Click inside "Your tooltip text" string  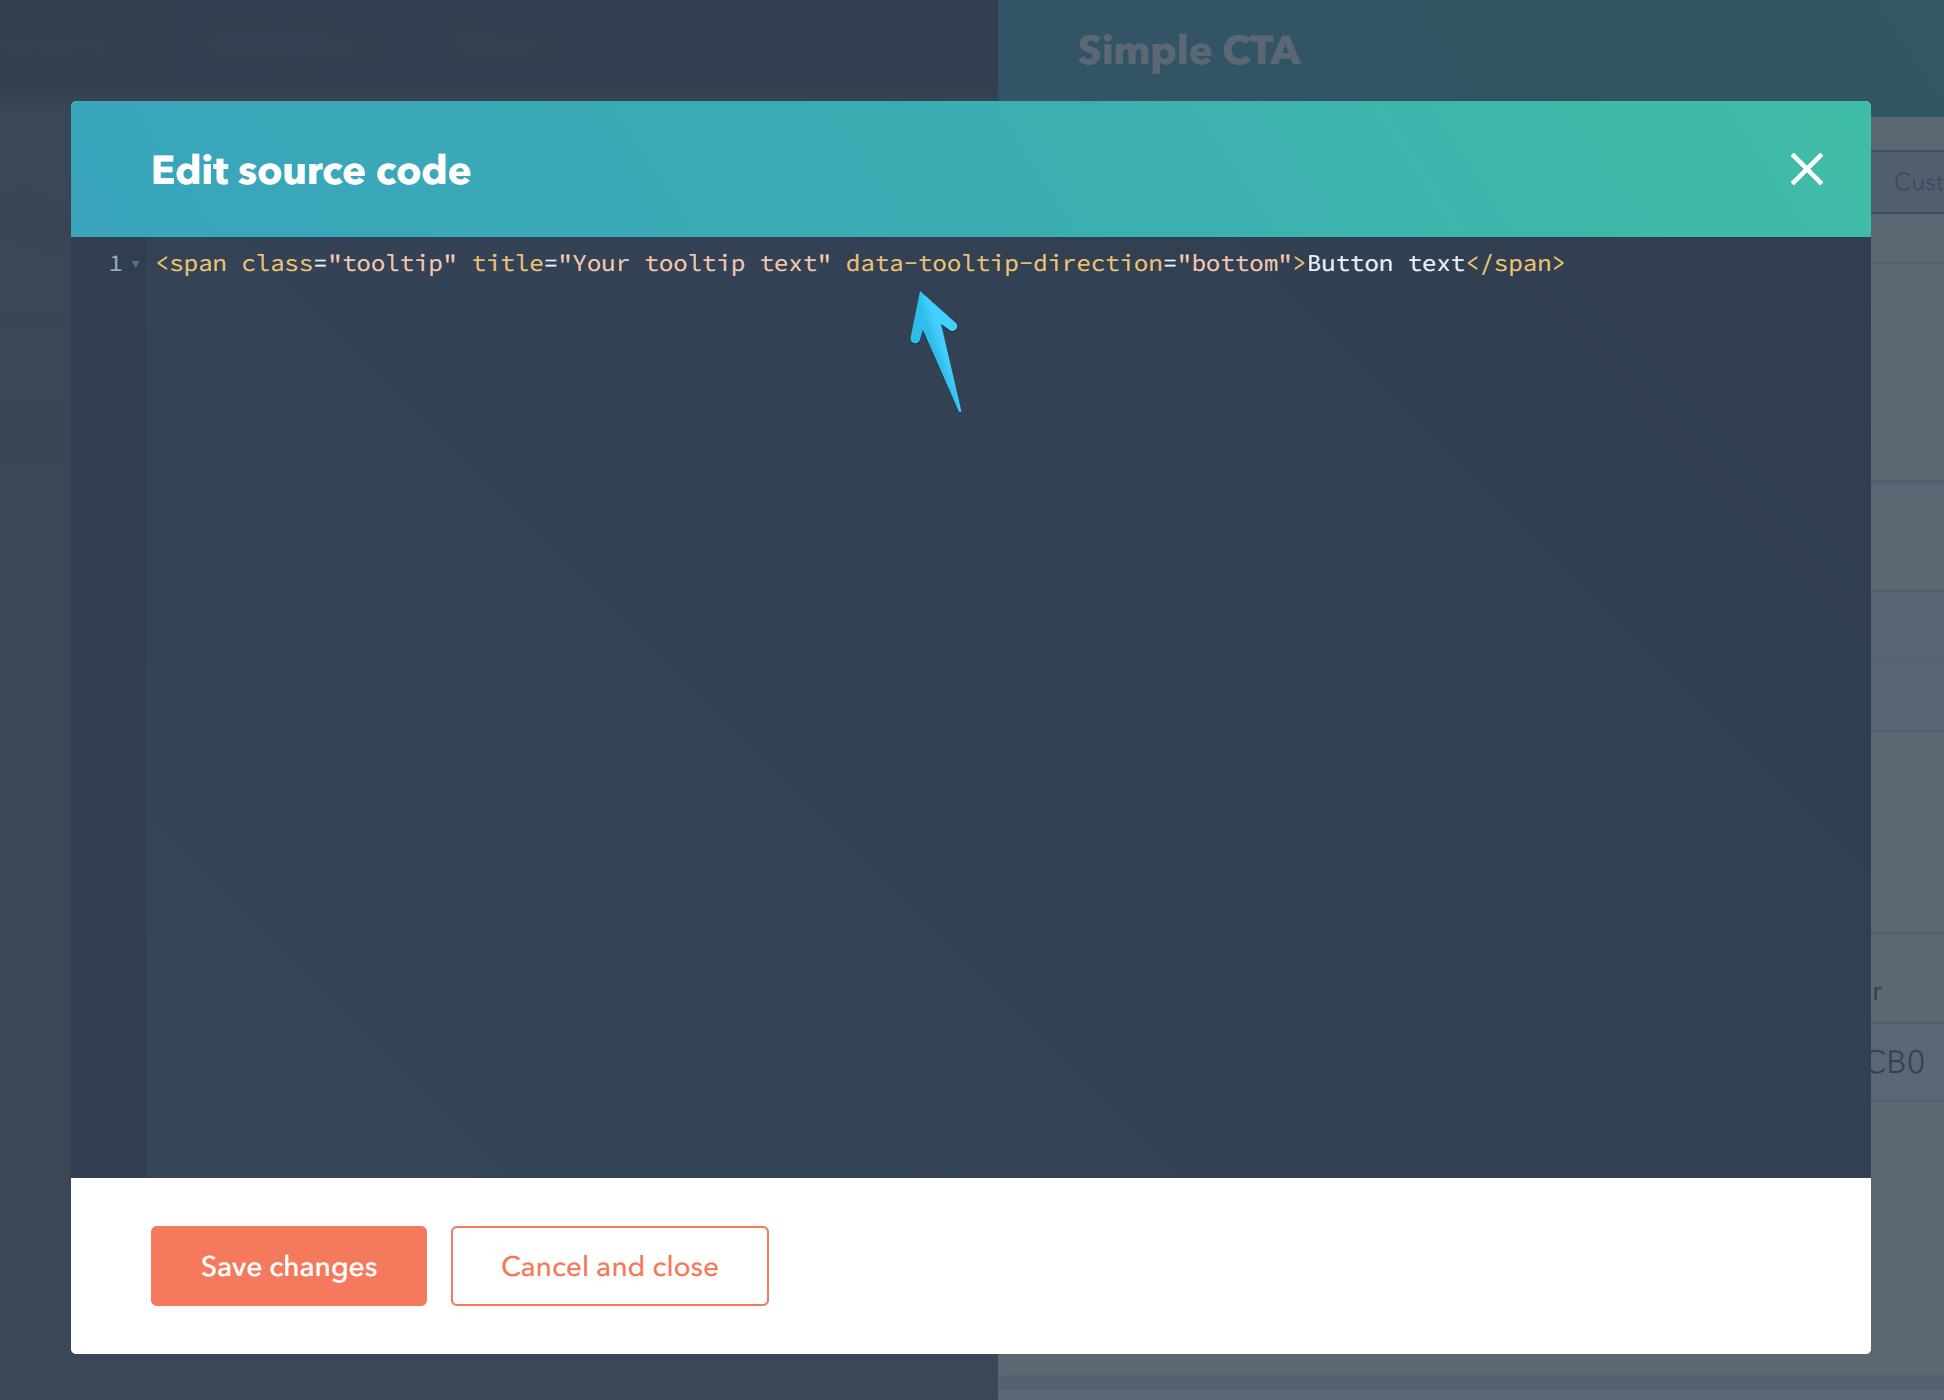pos(695,264)
